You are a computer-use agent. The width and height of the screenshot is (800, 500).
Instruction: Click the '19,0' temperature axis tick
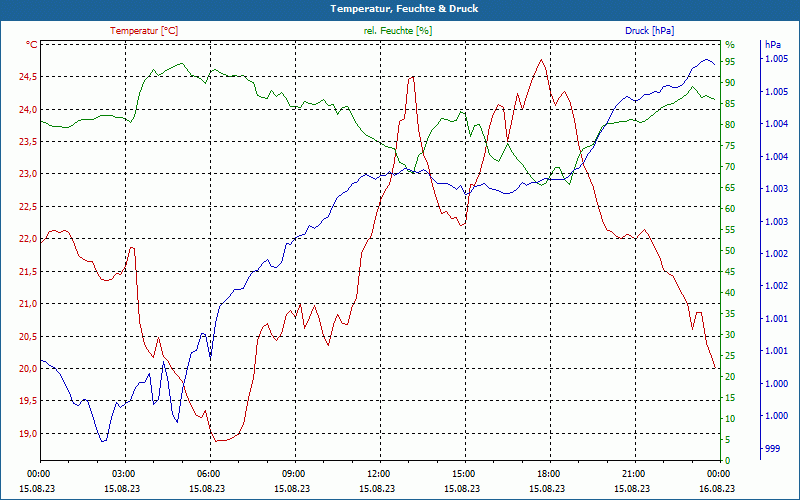tap(28, 434)
